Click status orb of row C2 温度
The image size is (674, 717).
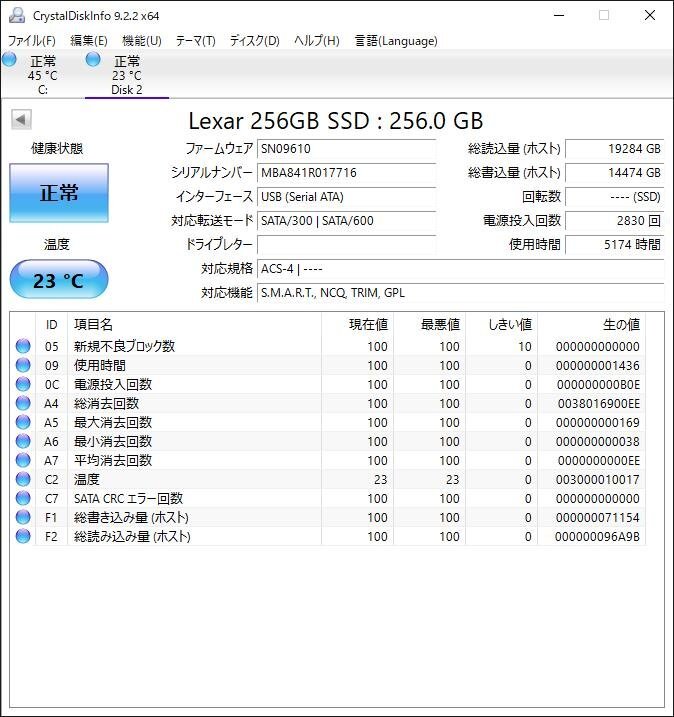coord(23,479)
